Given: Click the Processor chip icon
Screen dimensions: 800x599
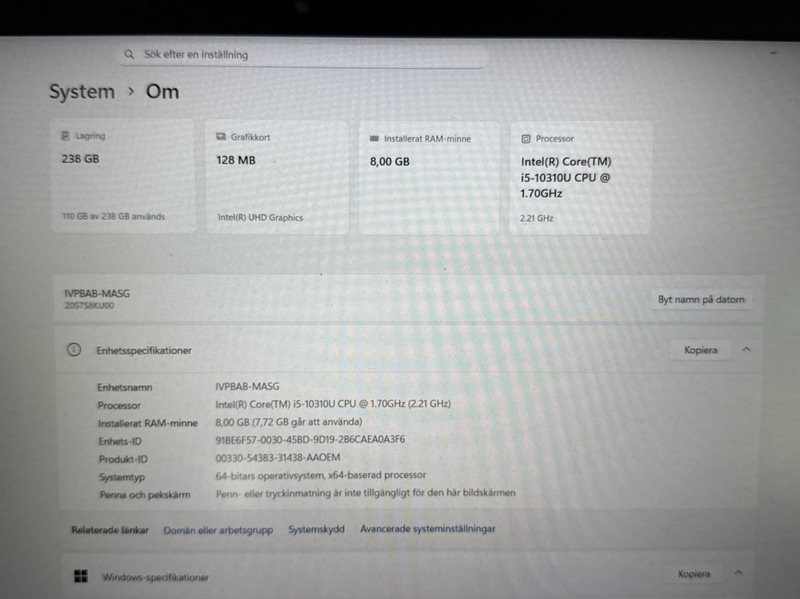Looking at the screenshot, I should click(526, 139).
